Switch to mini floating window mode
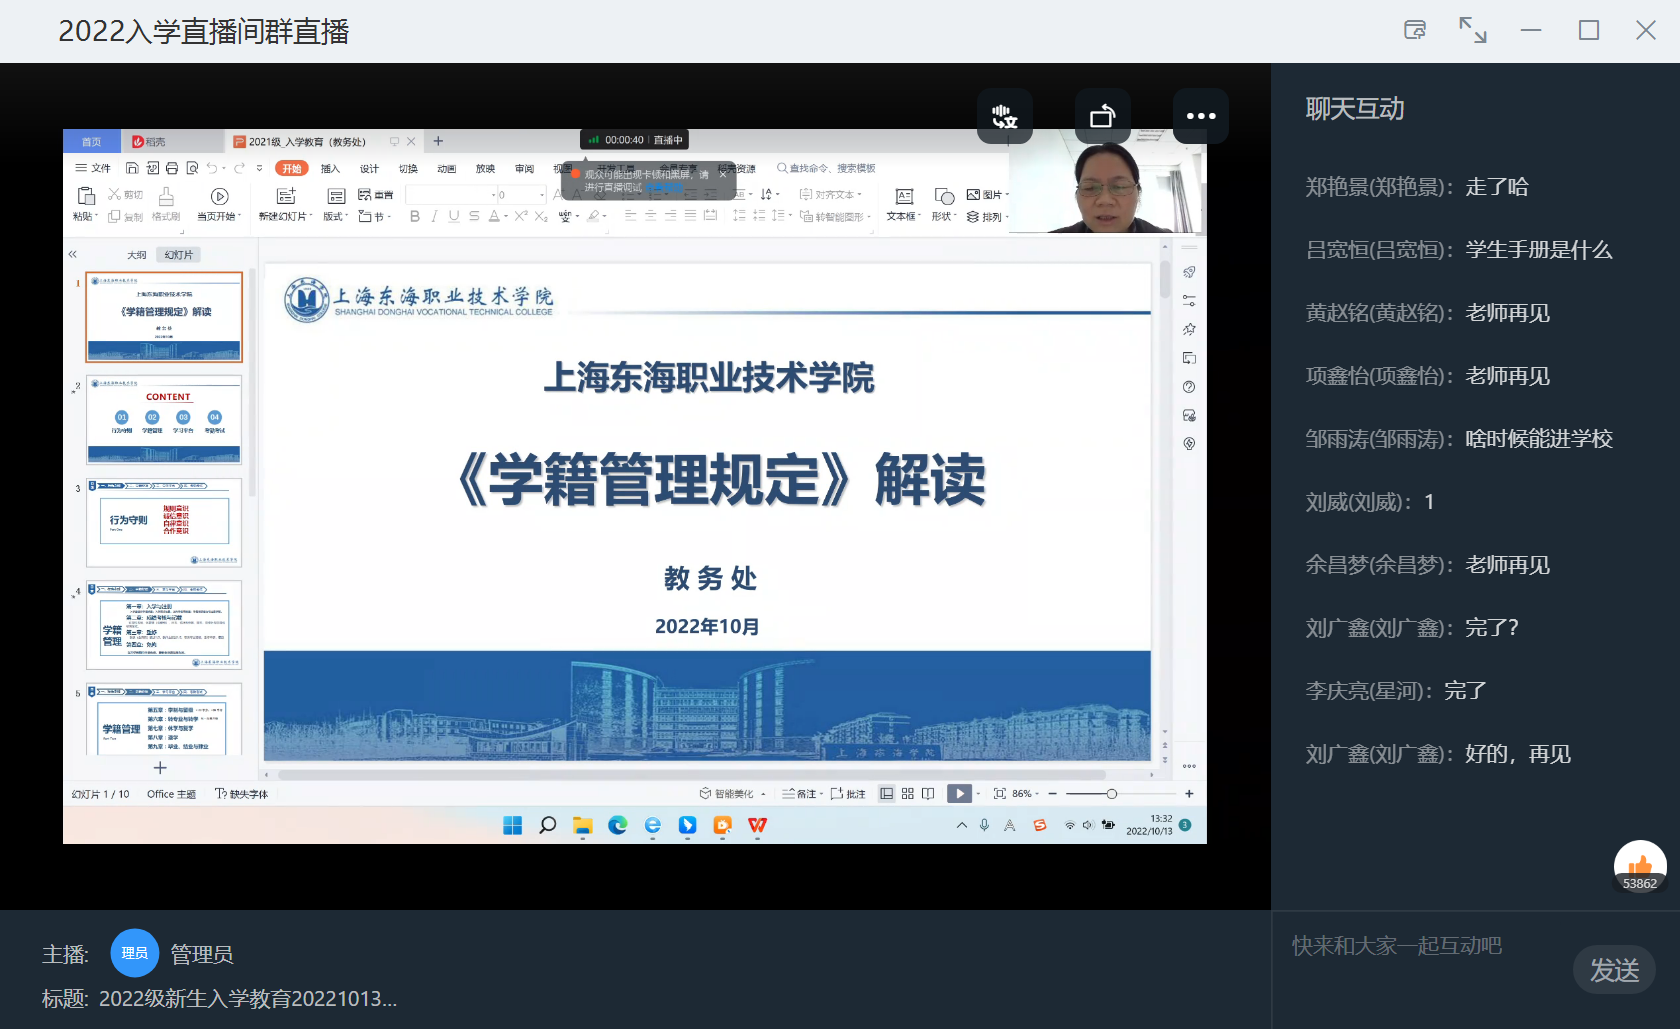 pos(1415,30)
